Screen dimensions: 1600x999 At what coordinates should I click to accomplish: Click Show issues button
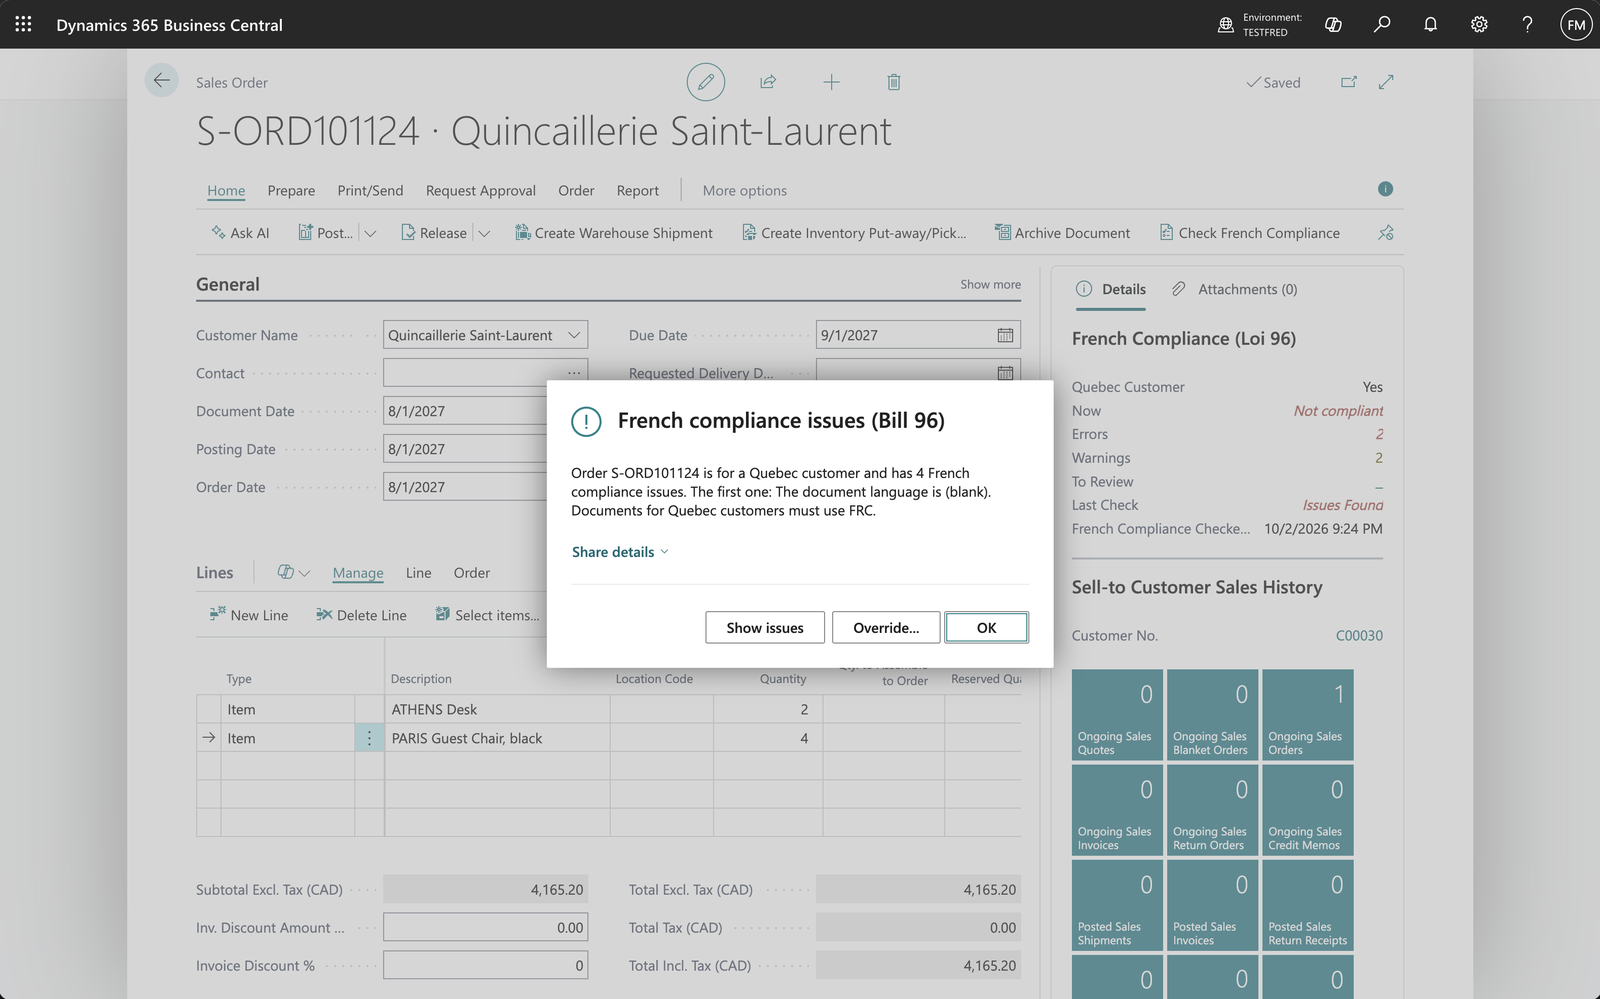[765, 628]
